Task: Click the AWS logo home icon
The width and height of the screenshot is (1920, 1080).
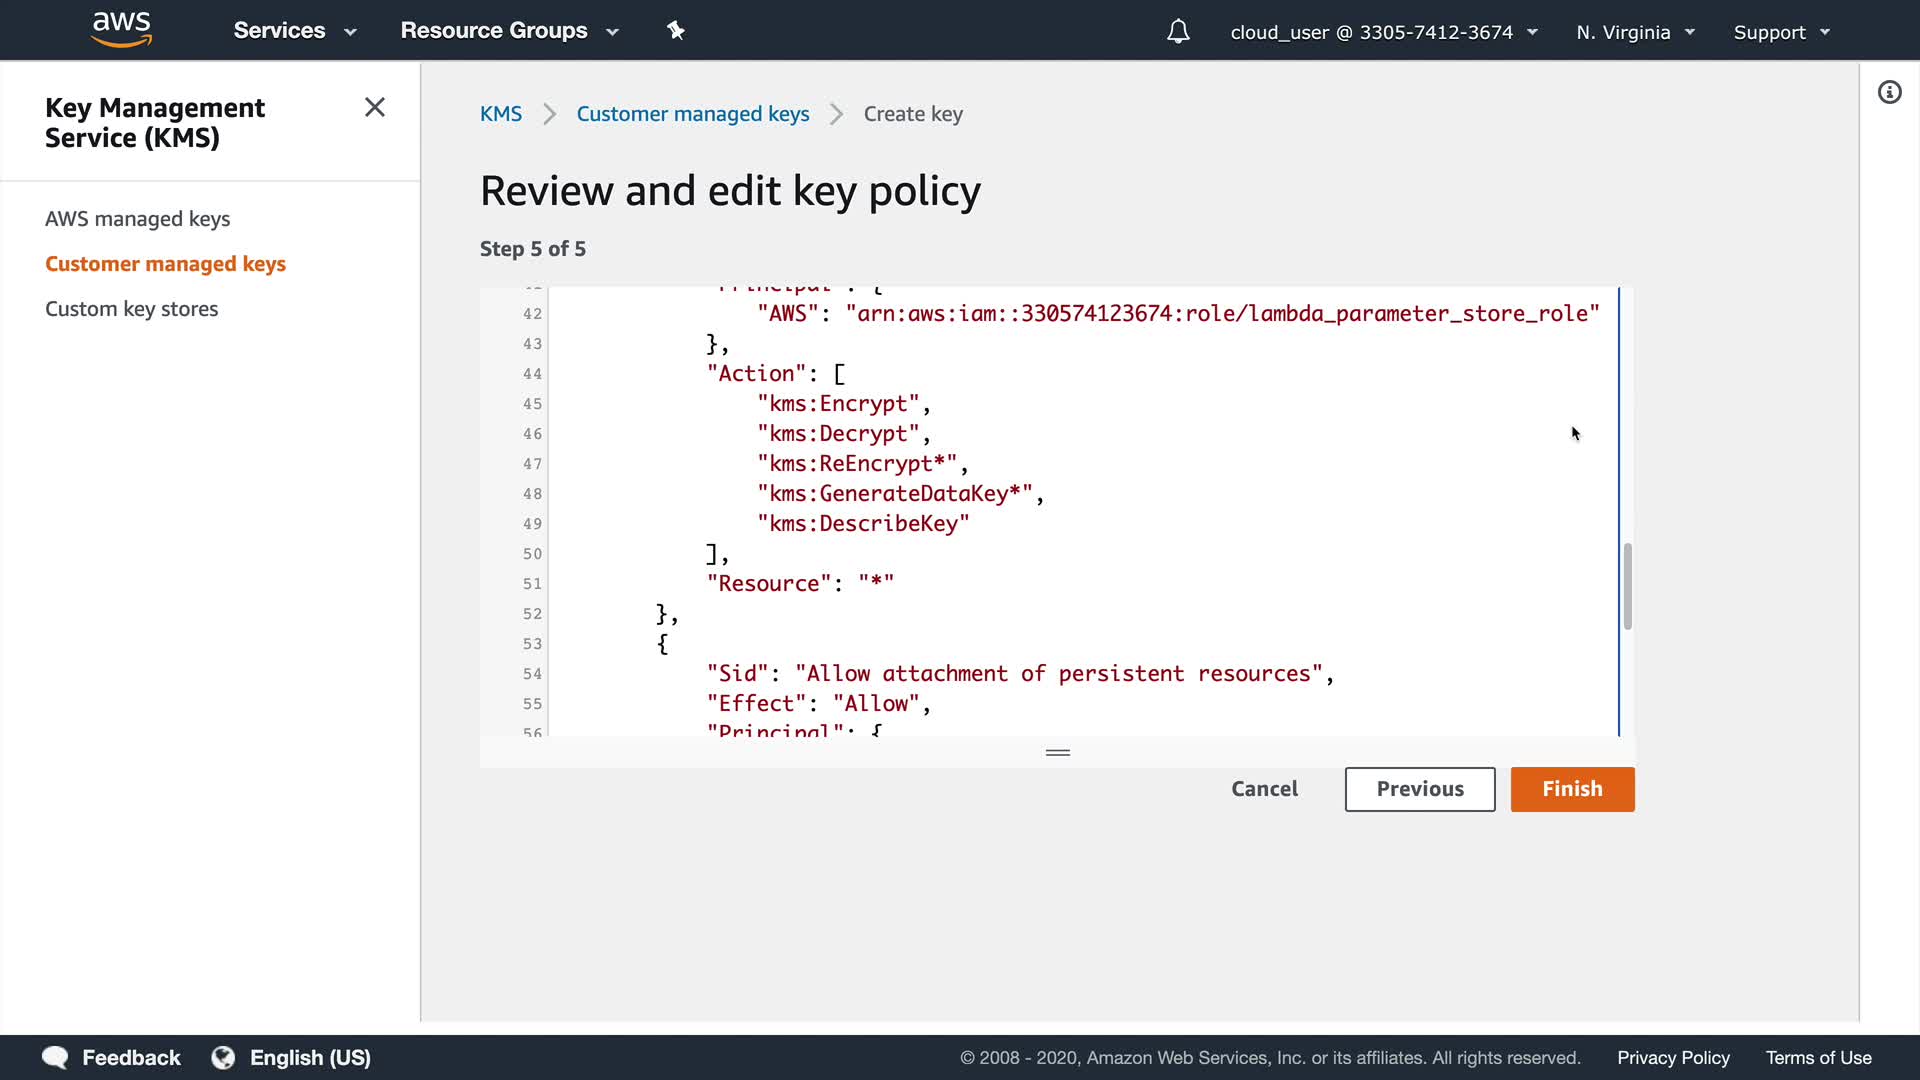Action: point(121,29)
